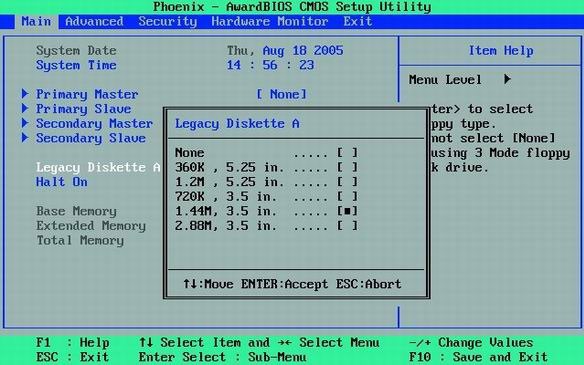Viewport: 584px width, 365px height.
Task: Click the day value 18
Action: (x=299, y=50)
